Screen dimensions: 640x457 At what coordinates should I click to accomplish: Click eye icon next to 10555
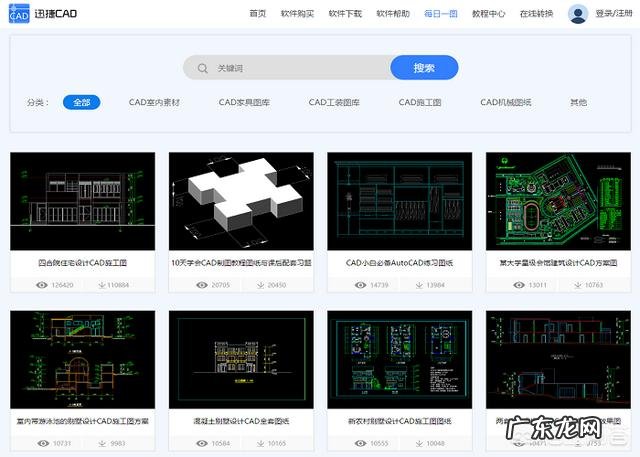pos(360,443)
